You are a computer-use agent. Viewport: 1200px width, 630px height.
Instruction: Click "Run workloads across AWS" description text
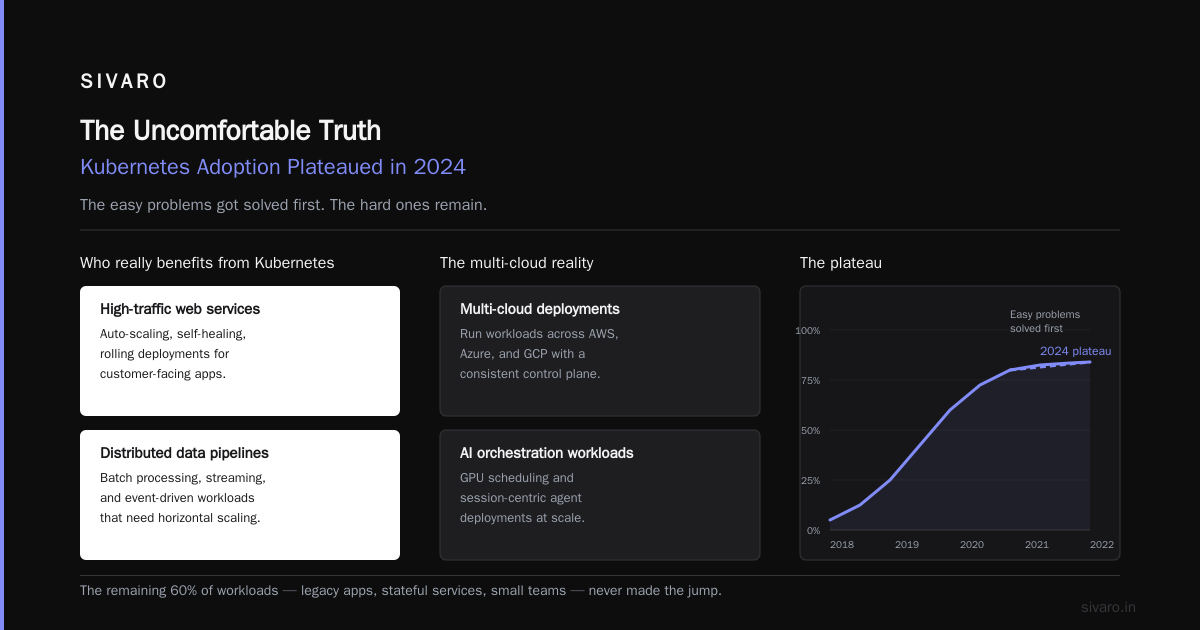coord(539,354)
